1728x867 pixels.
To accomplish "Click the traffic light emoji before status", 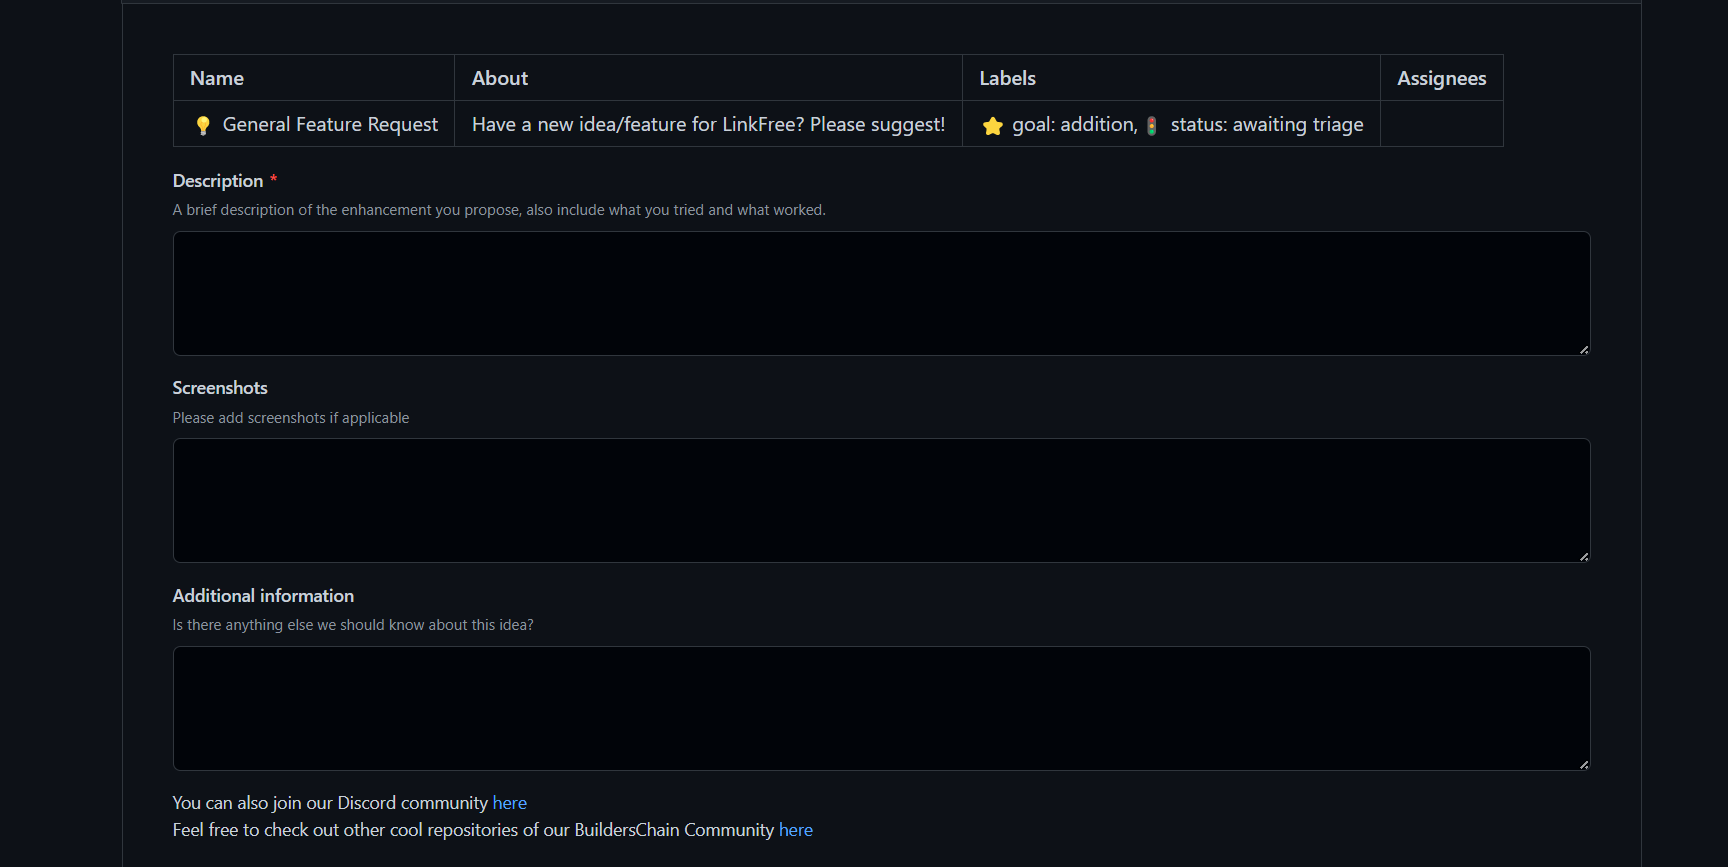I will click(x=1151, y=126).
